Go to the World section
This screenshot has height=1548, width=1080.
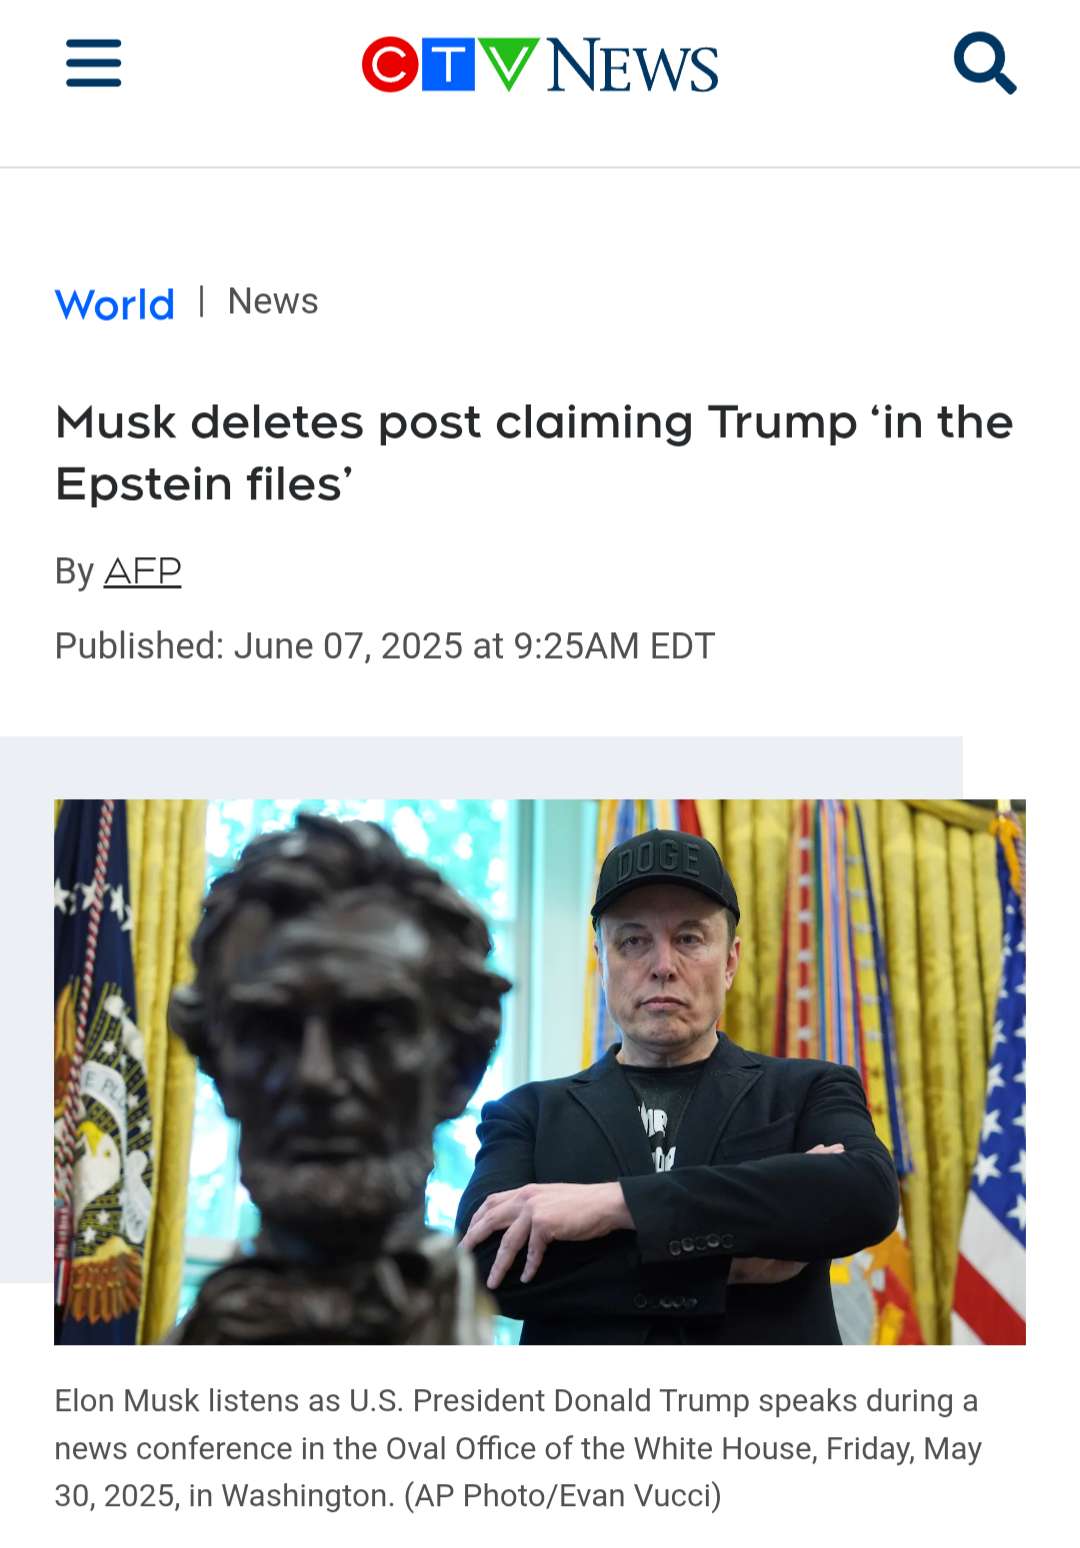point(115,304)
